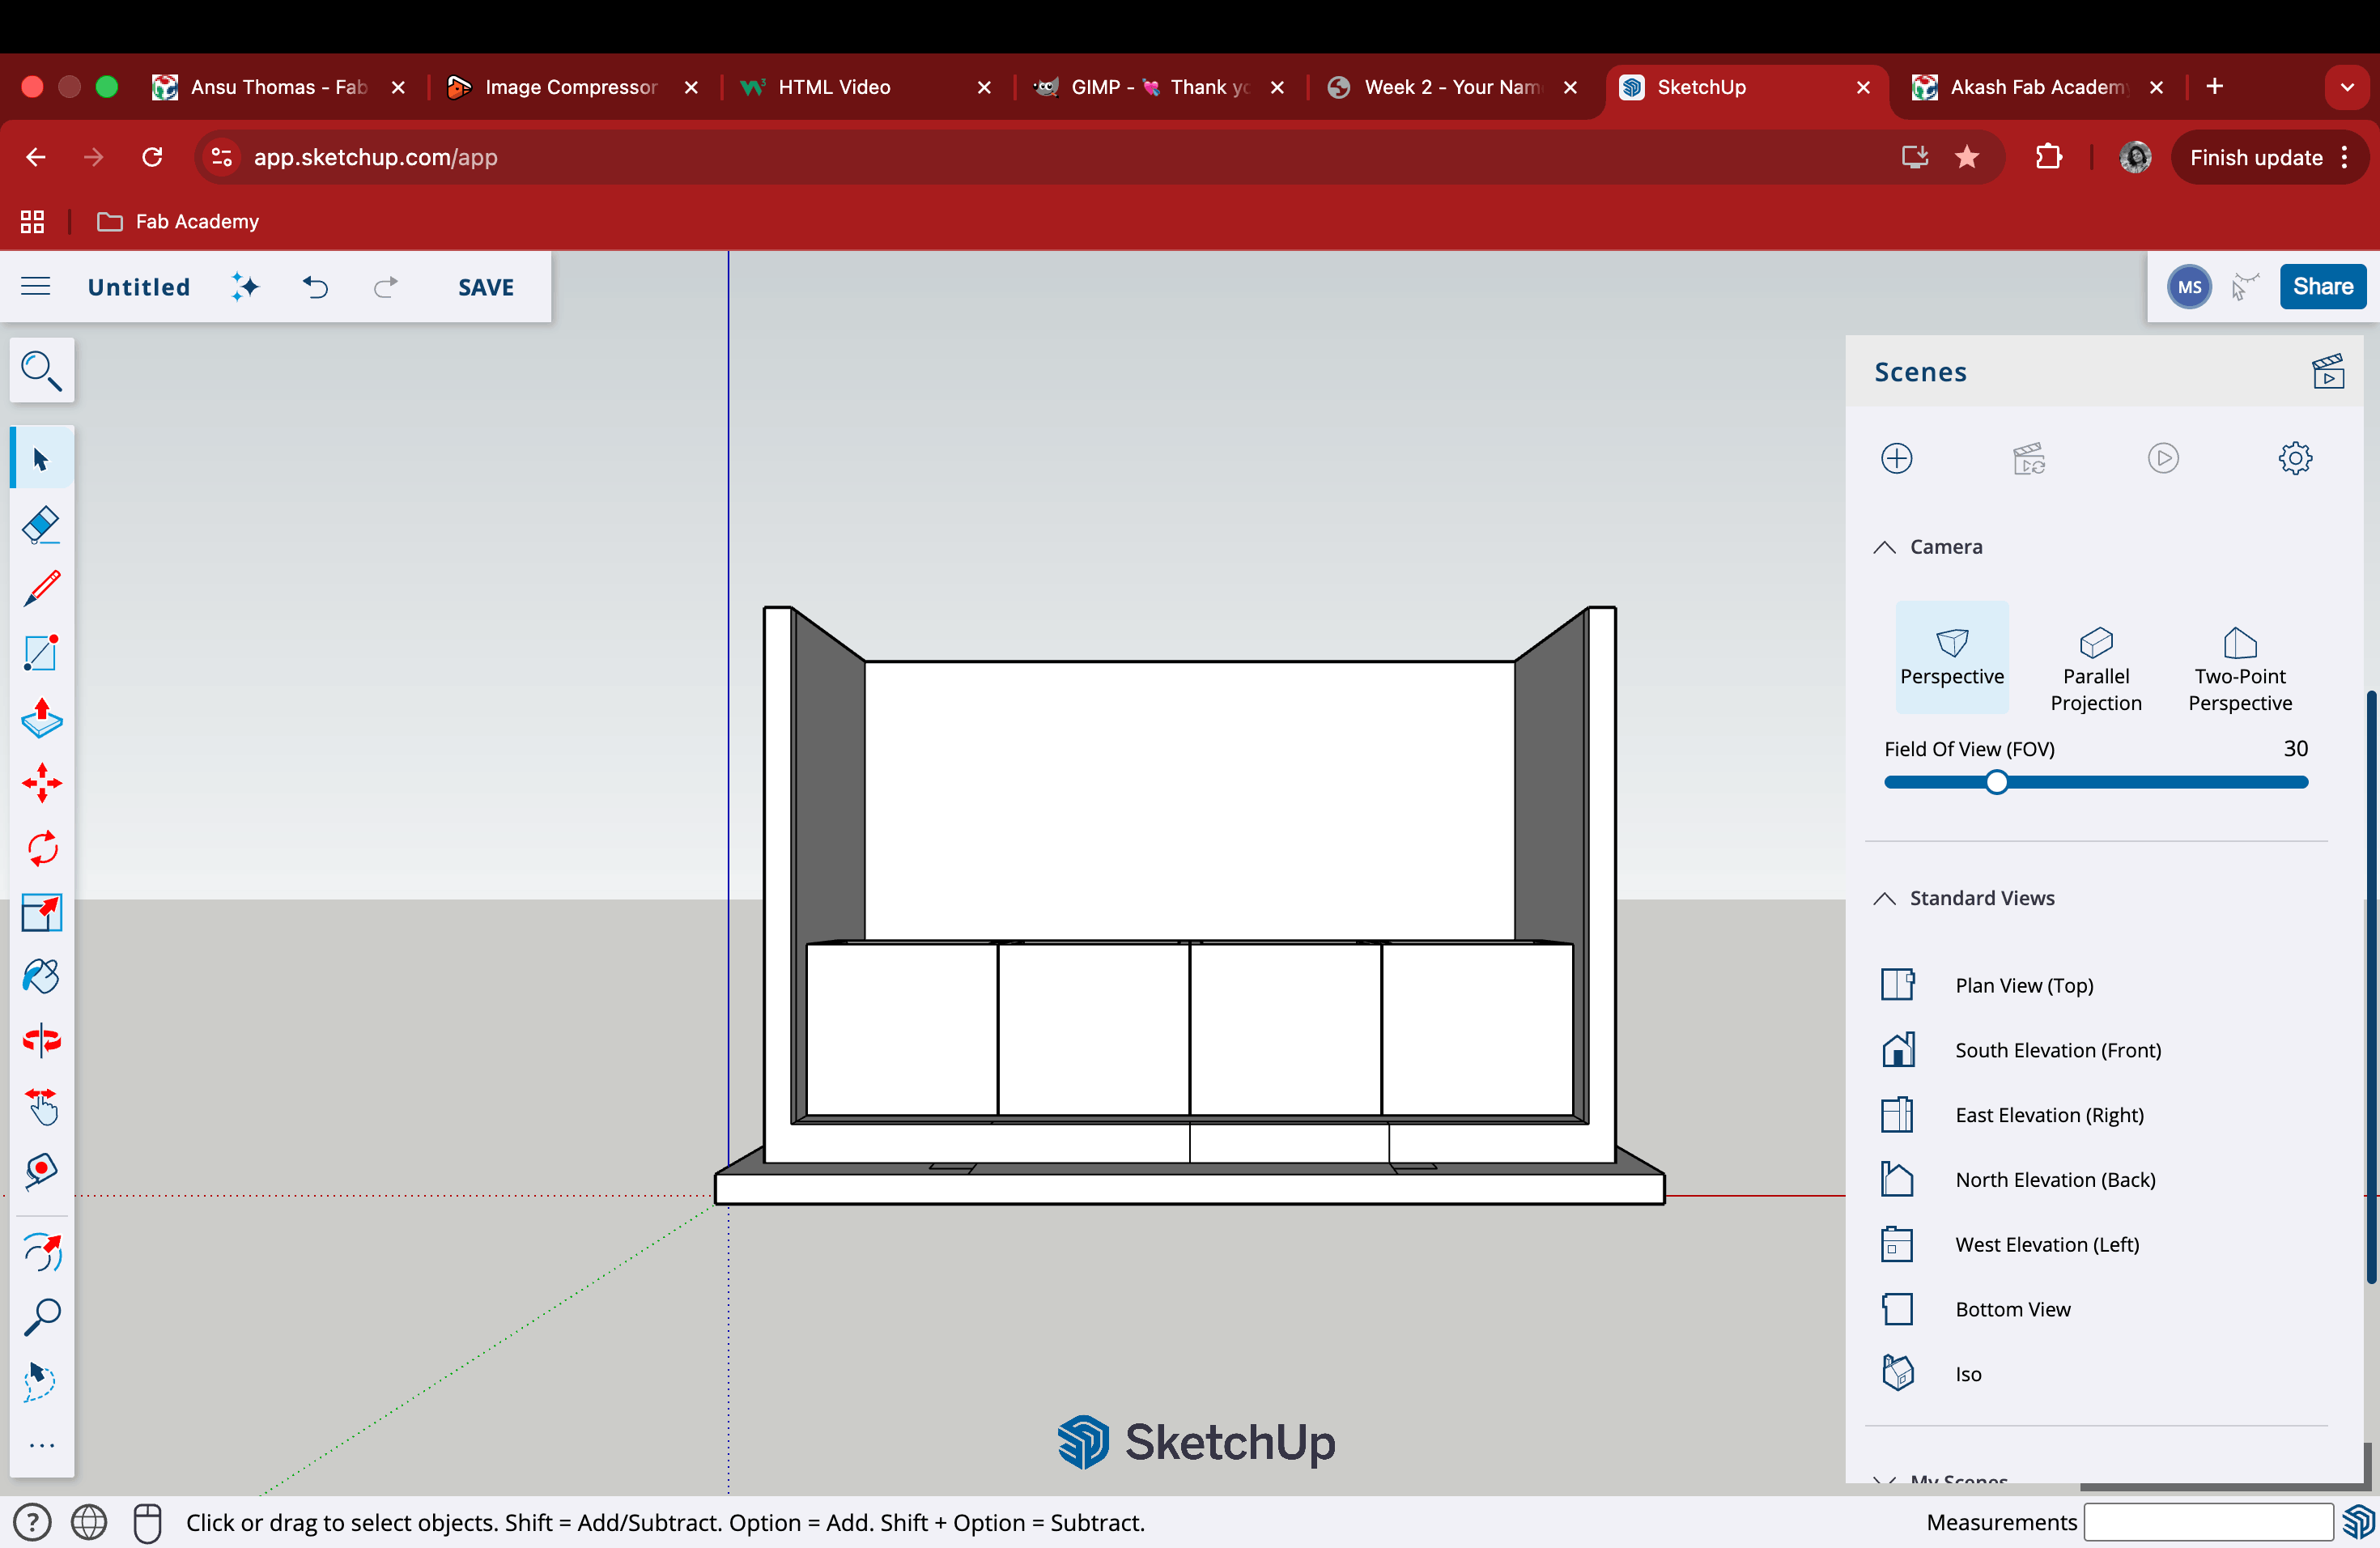
Task: Choose the Paint Bucket tool
Action: pos(41,976)
